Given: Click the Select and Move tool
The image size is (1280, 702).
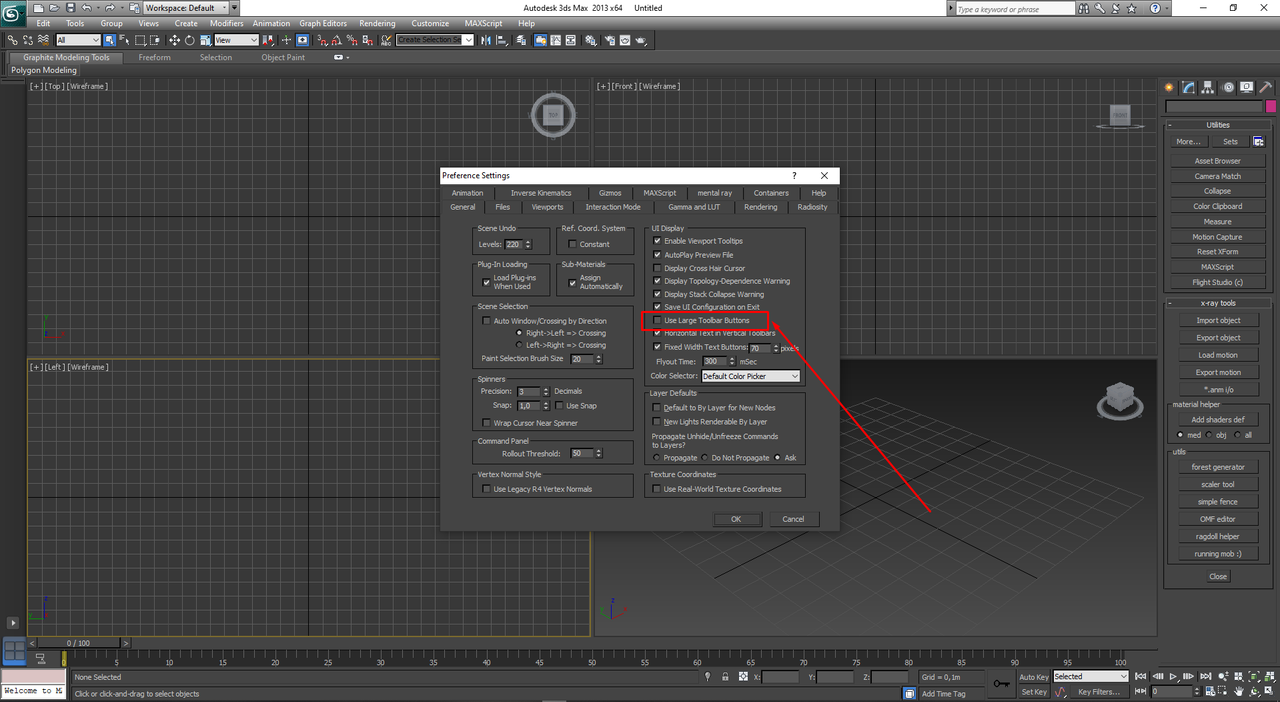Looking at the screenshot, I should point(174,40).
